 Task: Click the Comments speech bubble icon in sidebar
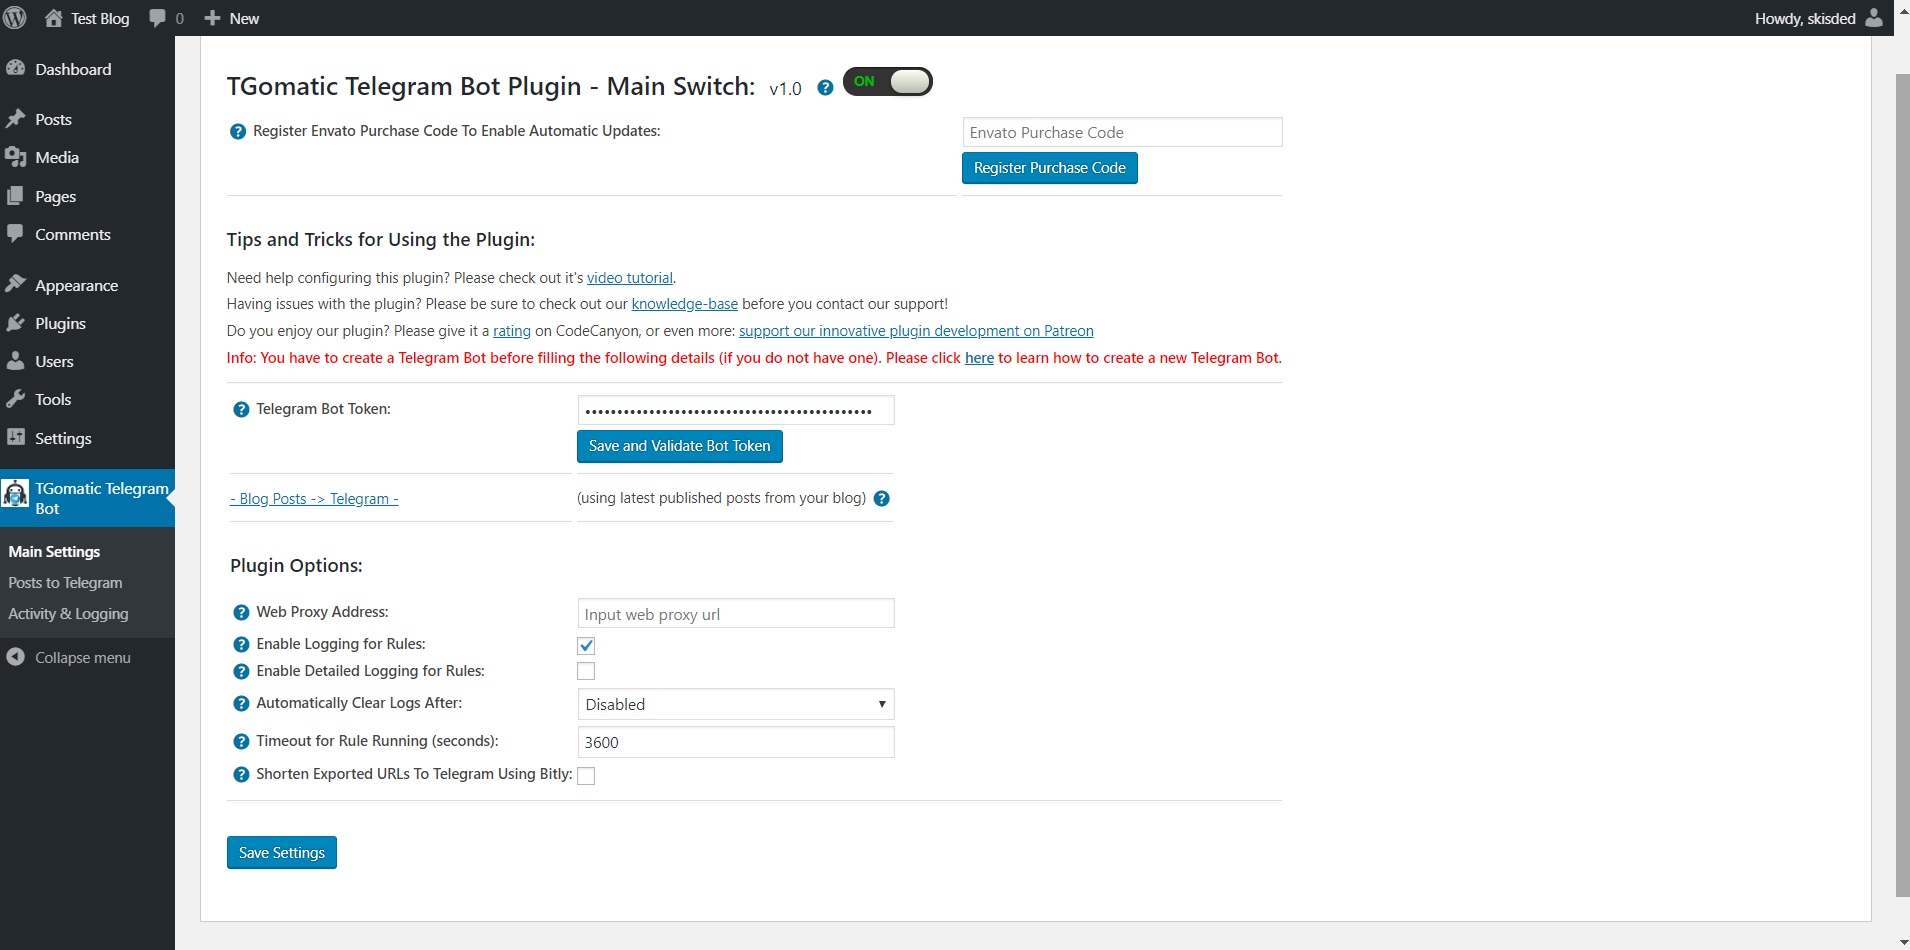point(15,234)
